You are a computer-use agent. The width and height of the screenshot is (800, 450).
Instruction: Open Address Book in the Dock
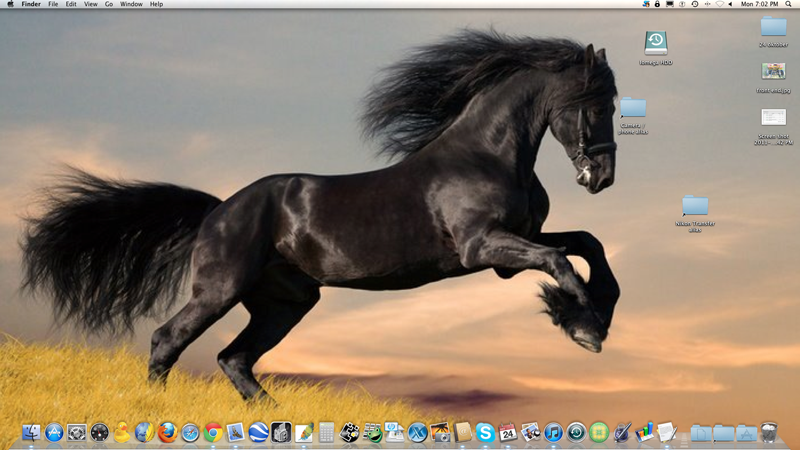pyautogui.click(x=463, y=433)
